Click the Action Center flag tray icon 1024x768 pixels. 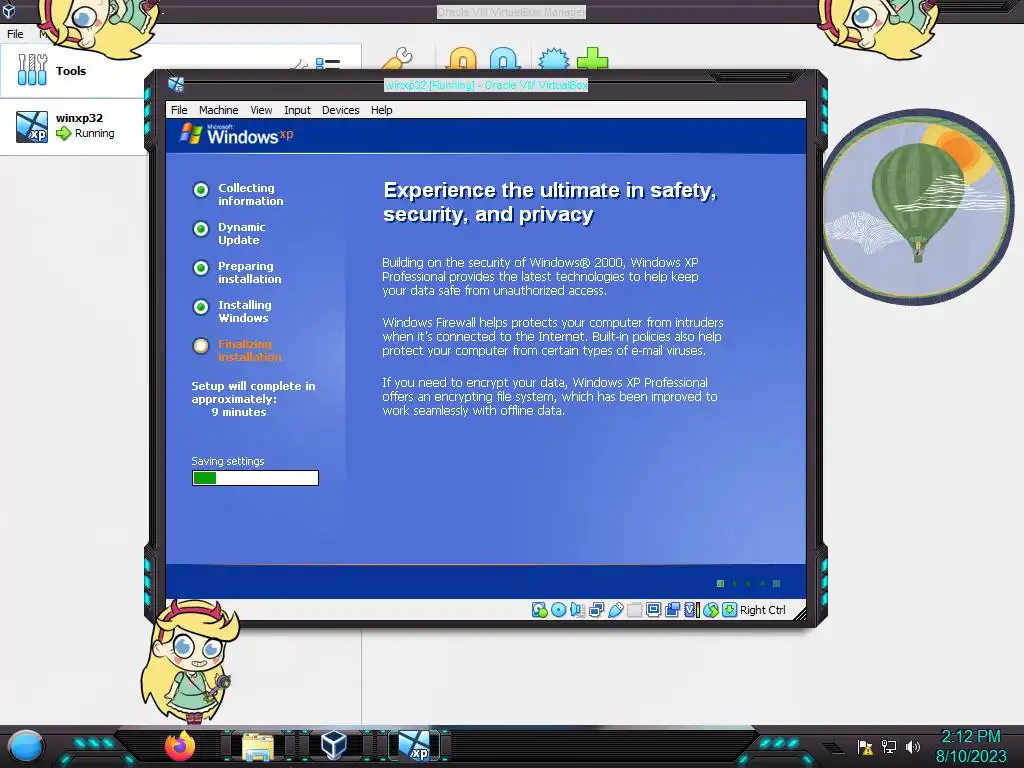point(865,746)
